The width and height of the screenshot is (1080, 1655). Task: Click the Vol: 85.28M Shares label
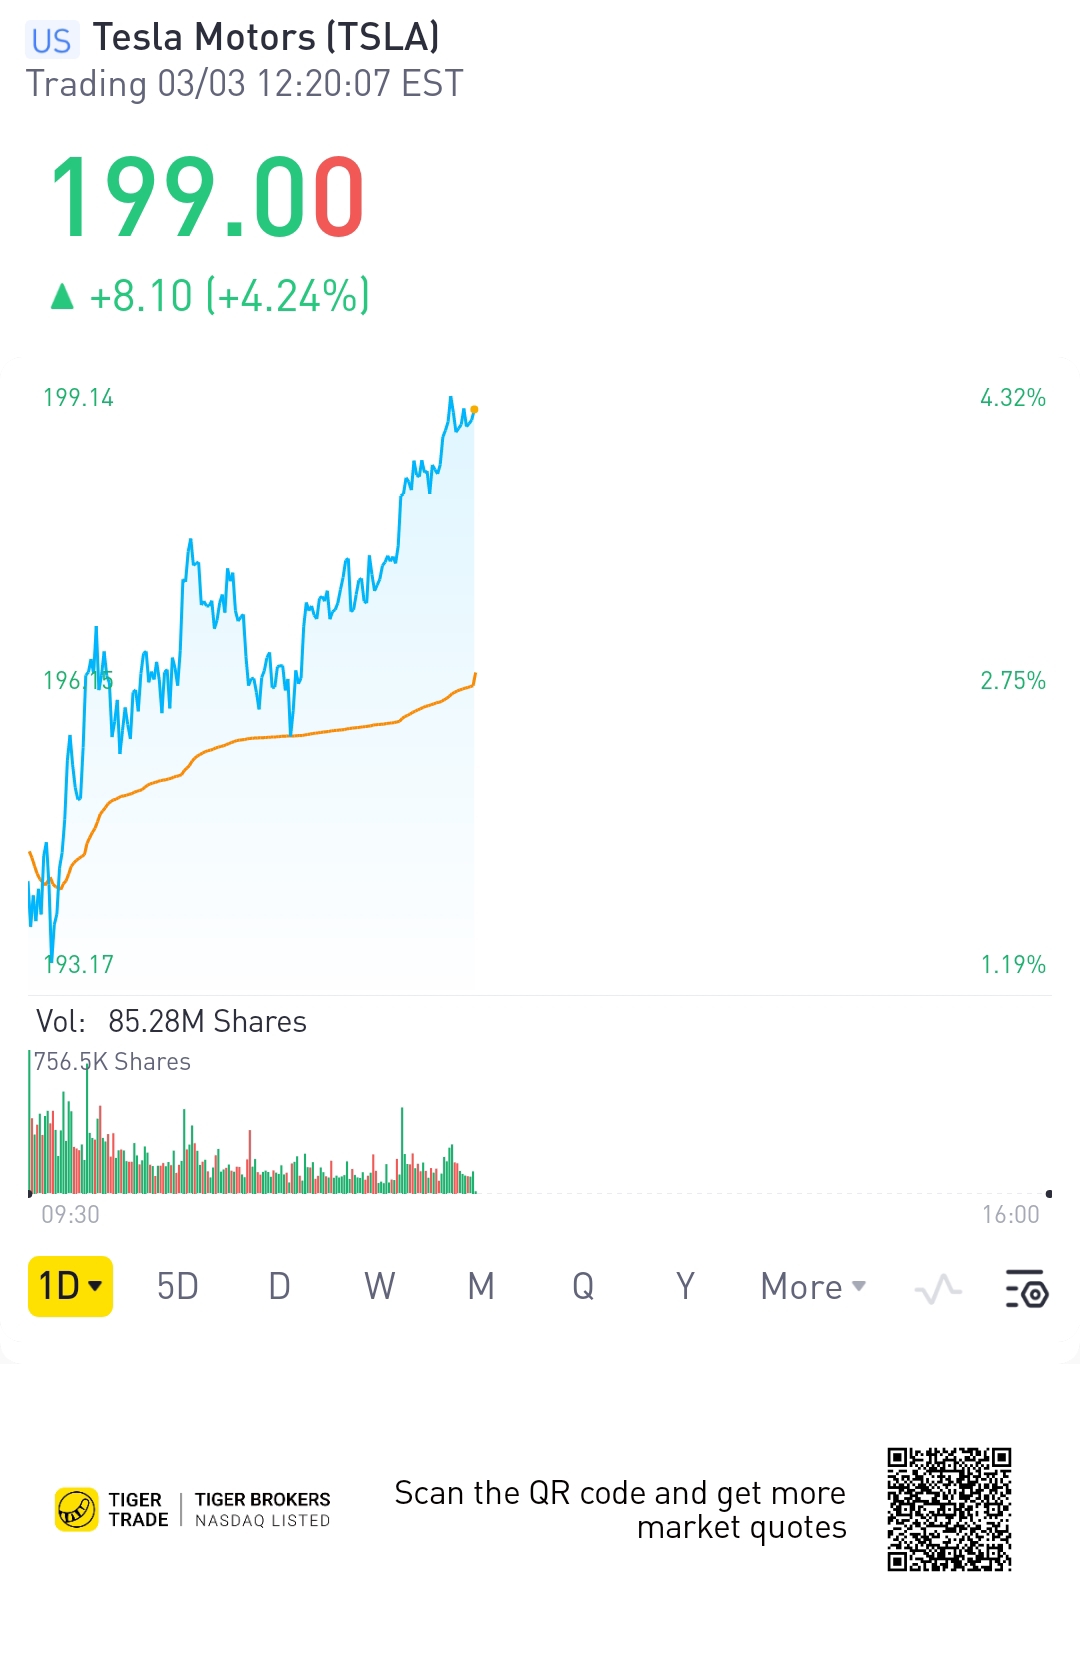point(171,1021)
